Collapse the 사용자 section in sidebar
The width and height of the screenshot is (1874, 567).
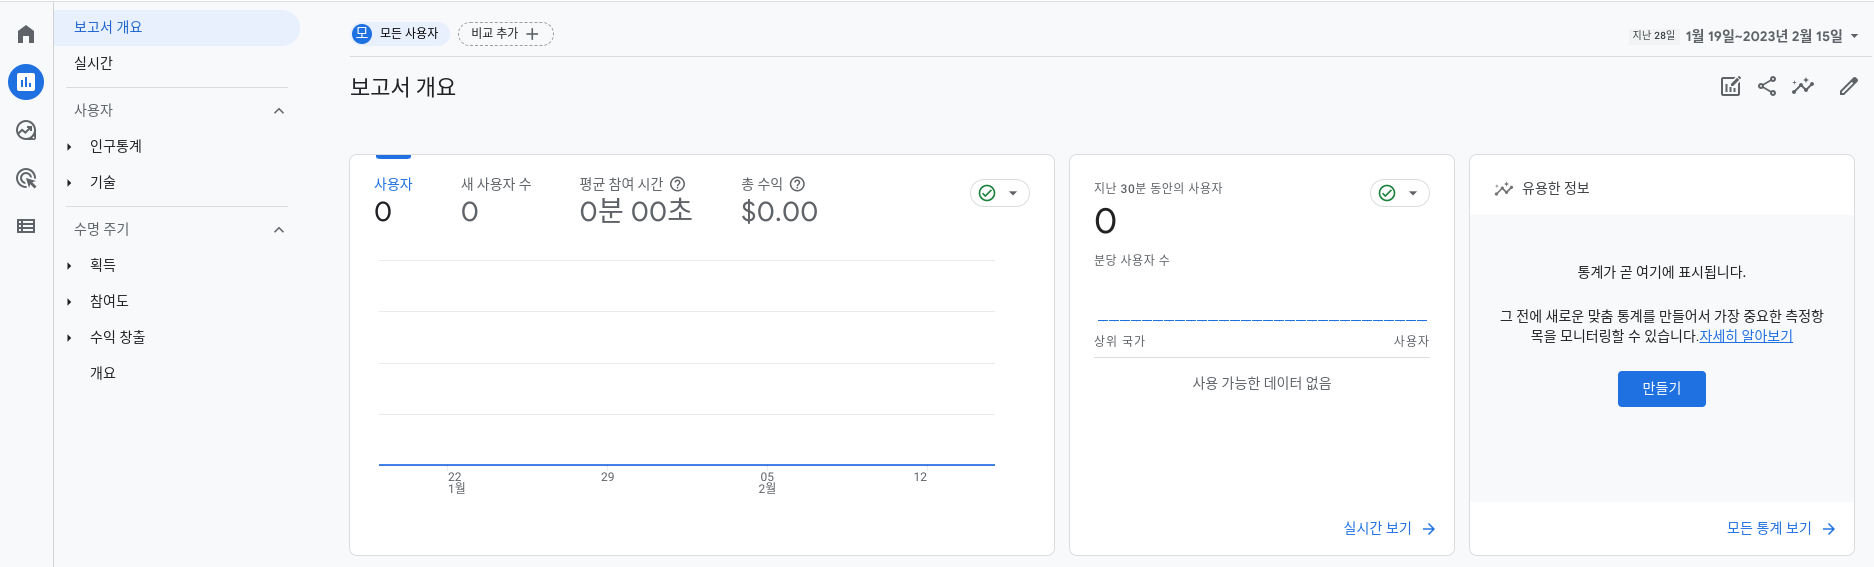pos(279,110)
